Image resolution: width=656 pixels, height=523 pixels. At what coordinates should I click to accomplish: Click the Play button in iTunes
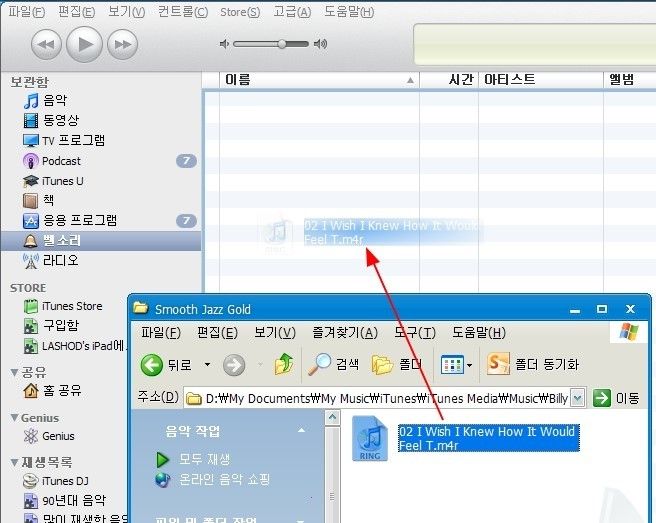click(85, 44)
